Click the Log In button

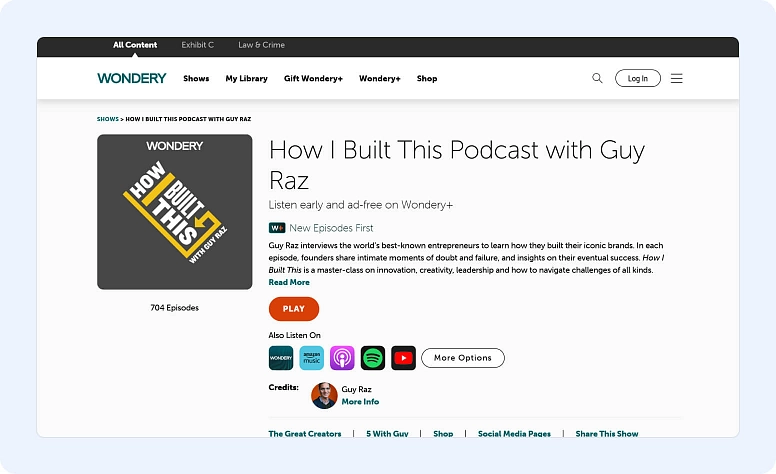coord(638,78)
